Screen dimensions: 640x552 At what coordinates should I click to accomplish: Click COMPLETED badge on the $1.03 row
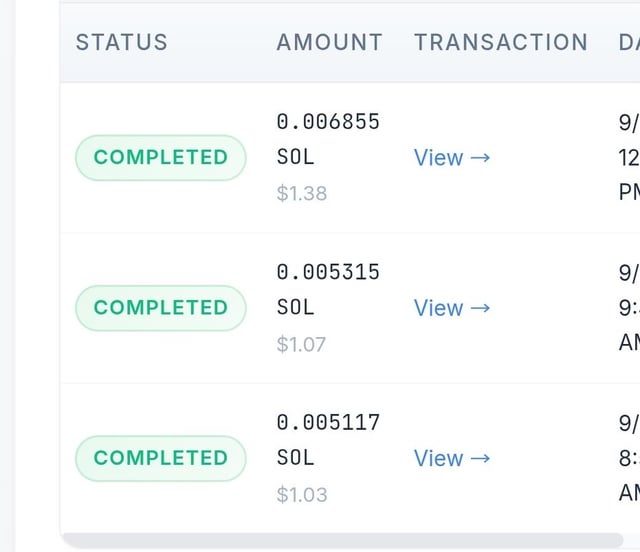(x=161, y=458)
